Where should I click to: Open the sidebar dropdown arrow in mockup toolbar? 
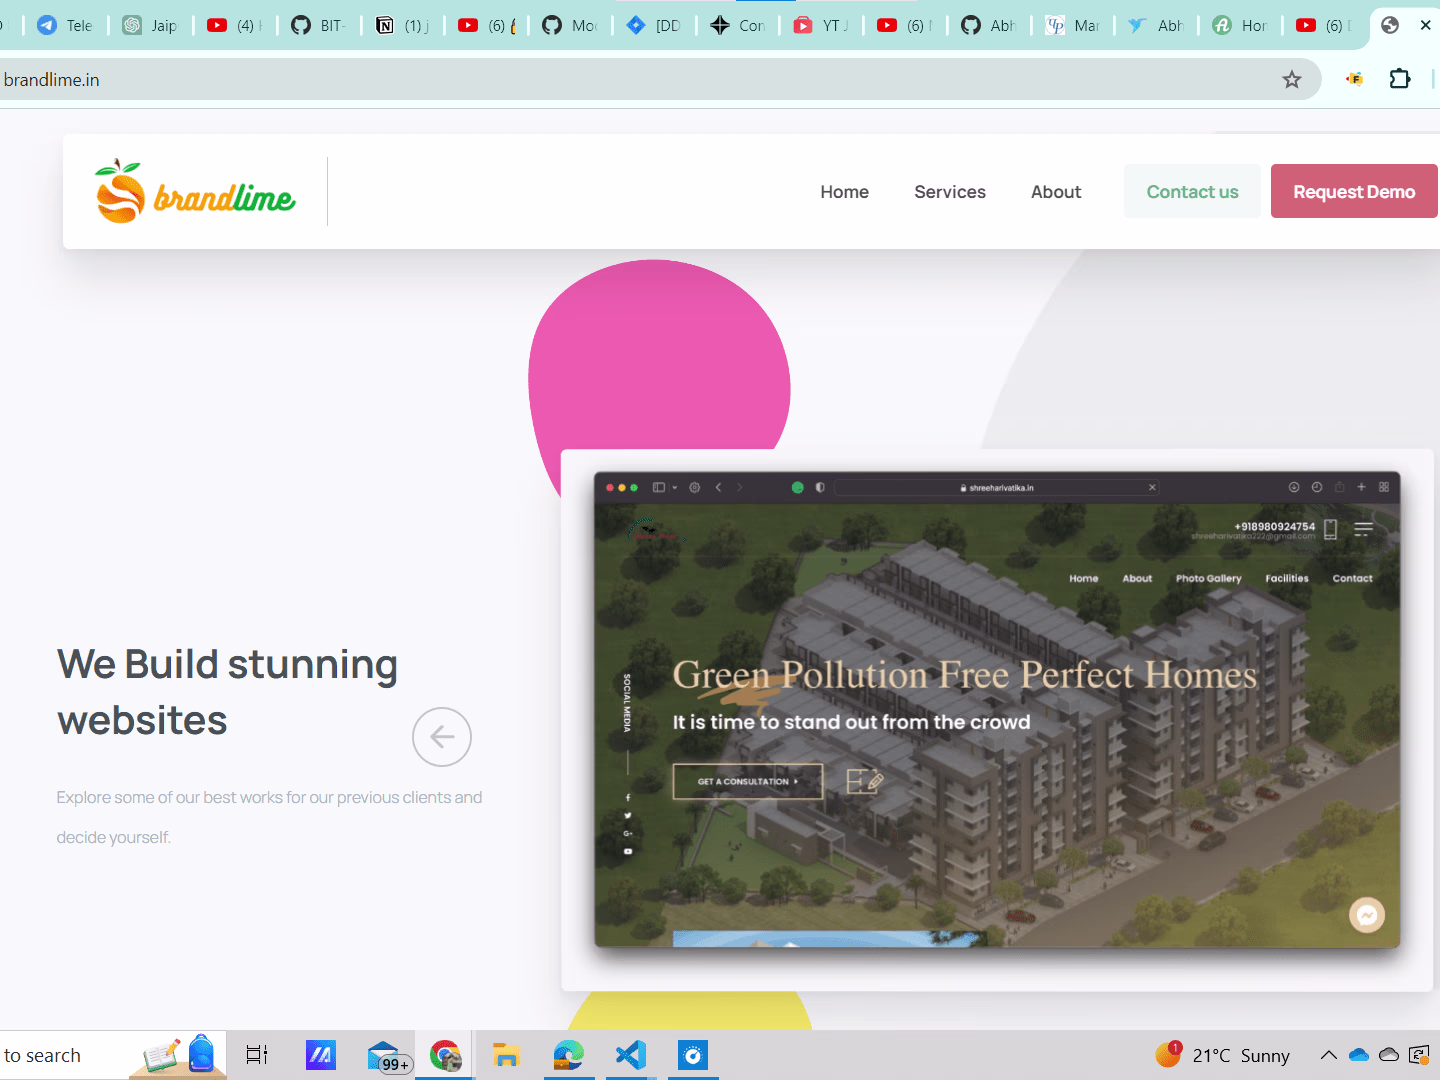pos(675,488)
